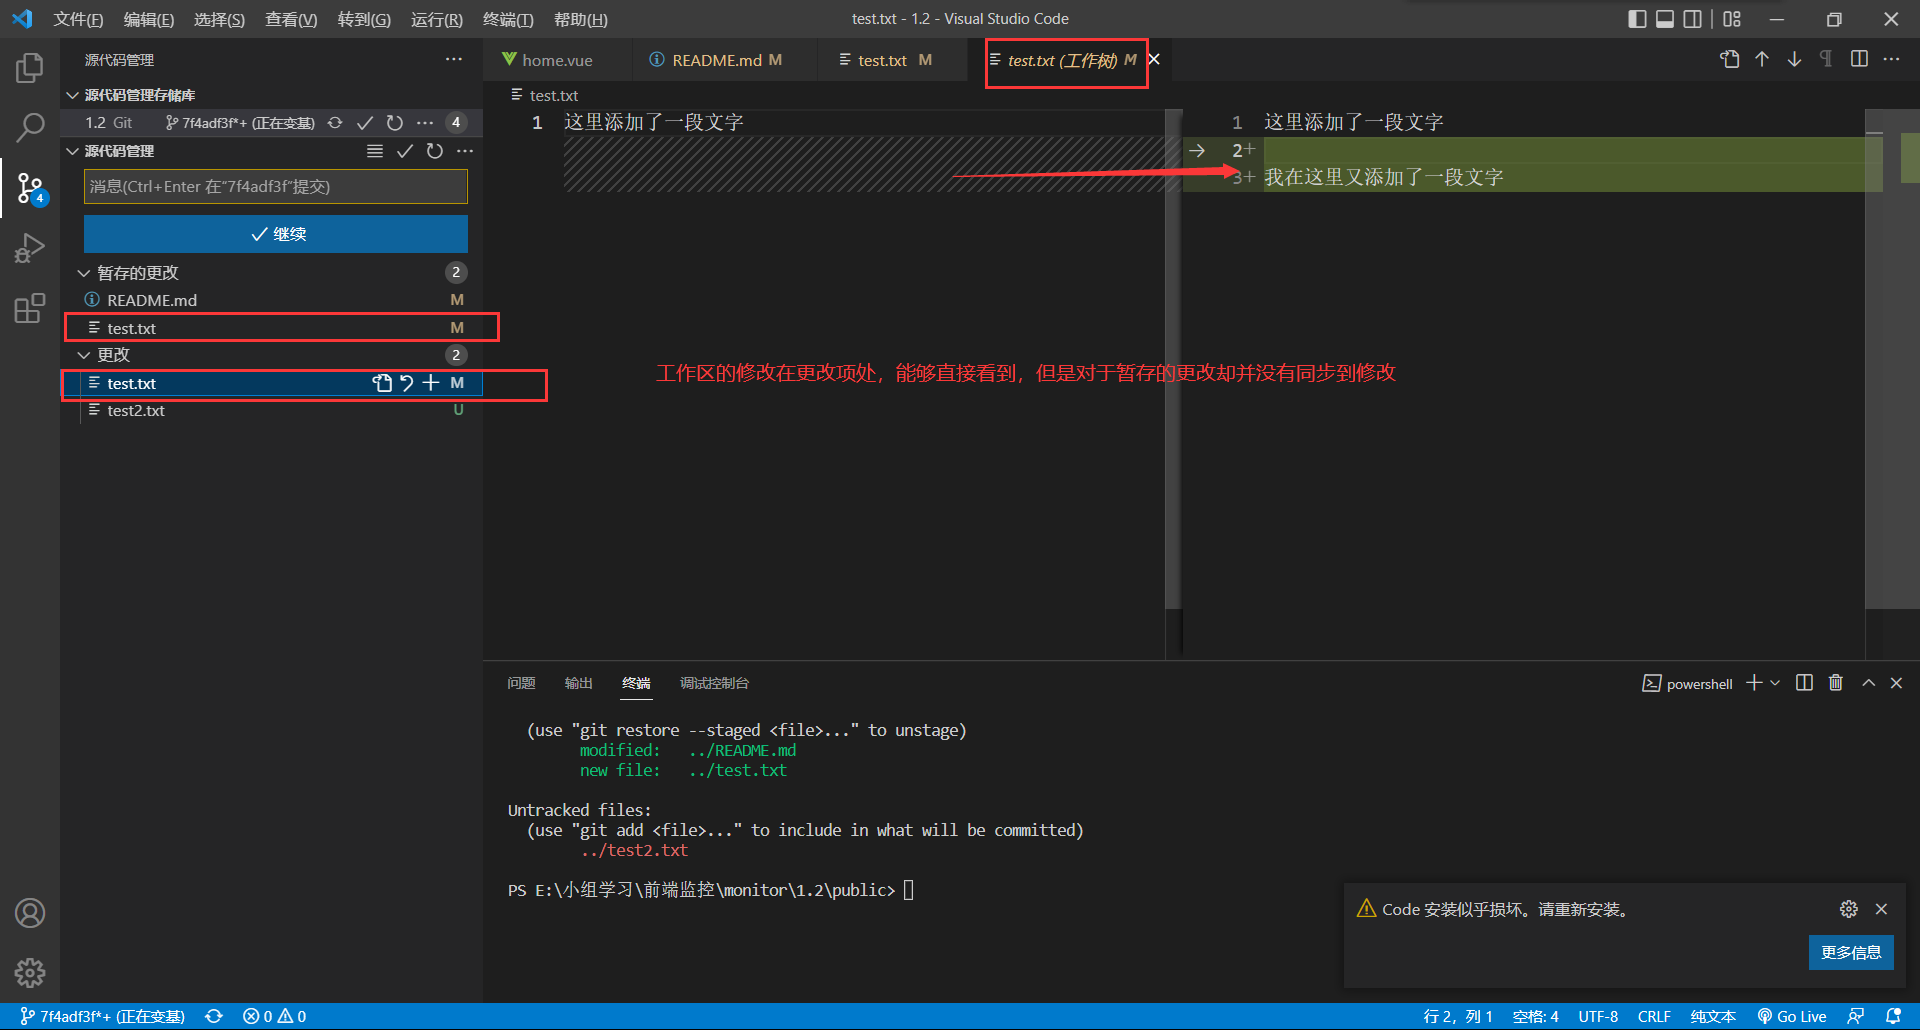This screenshot has height=1030, width=1920.
Task: Open file icon for test.txt change
Action: (x=382, y=383)
